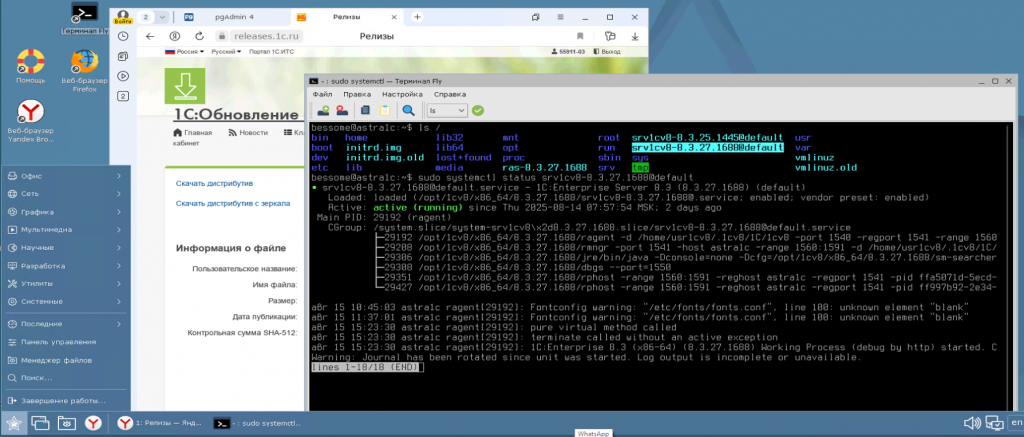
Task: Open the Файл menu in Терминал Fly
Action: [x=323, y=94]
